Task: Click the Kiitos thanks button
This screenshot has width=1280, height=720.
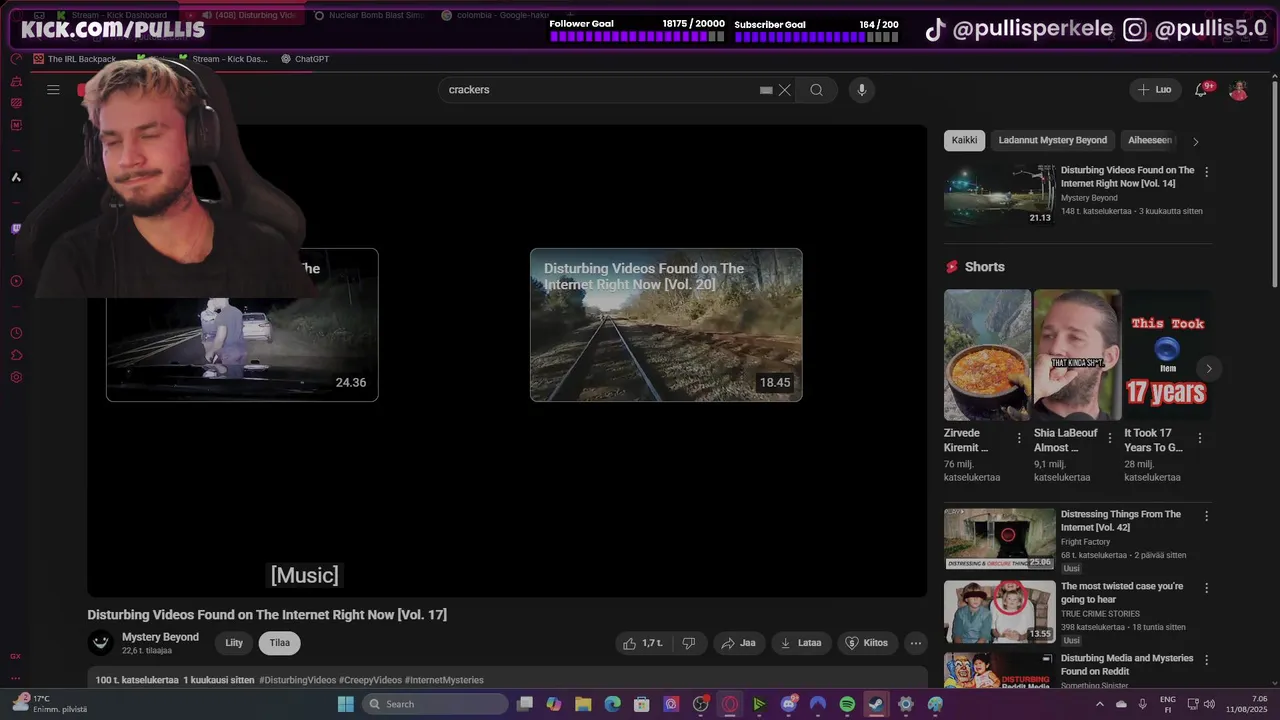Action: [867, 643]
